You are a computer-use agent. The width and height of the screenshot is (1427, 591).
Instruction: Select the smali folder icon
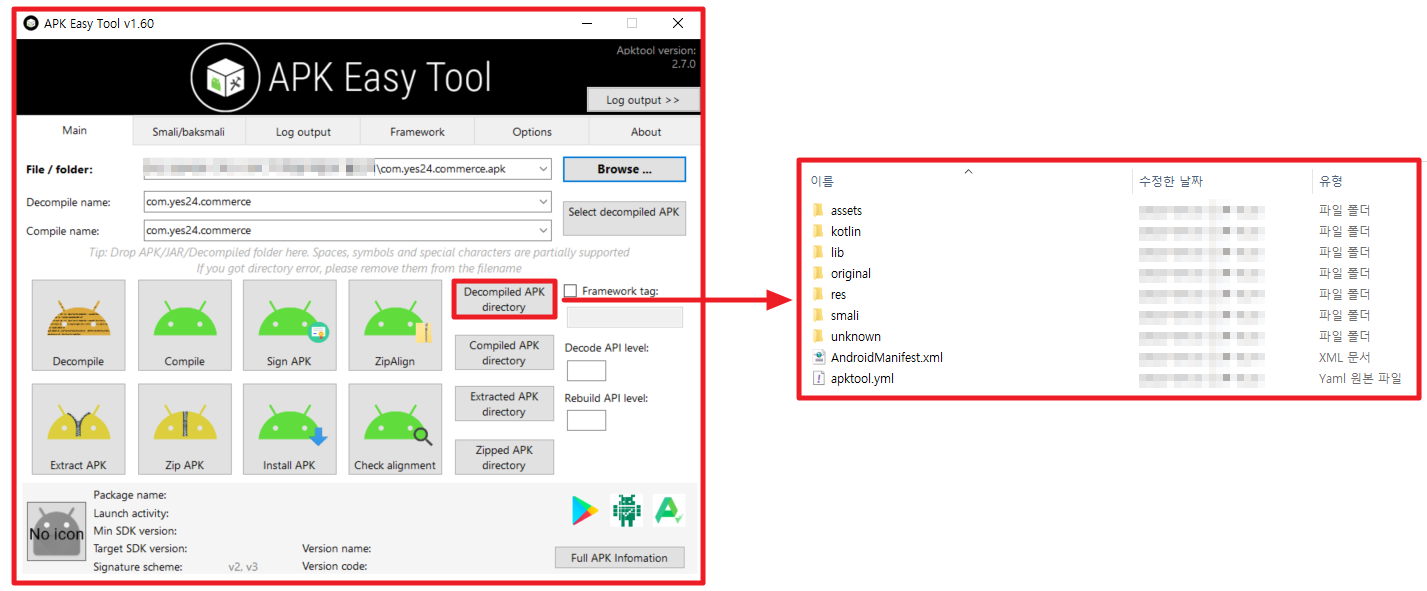pyautogui.click(x=818, y=315)
